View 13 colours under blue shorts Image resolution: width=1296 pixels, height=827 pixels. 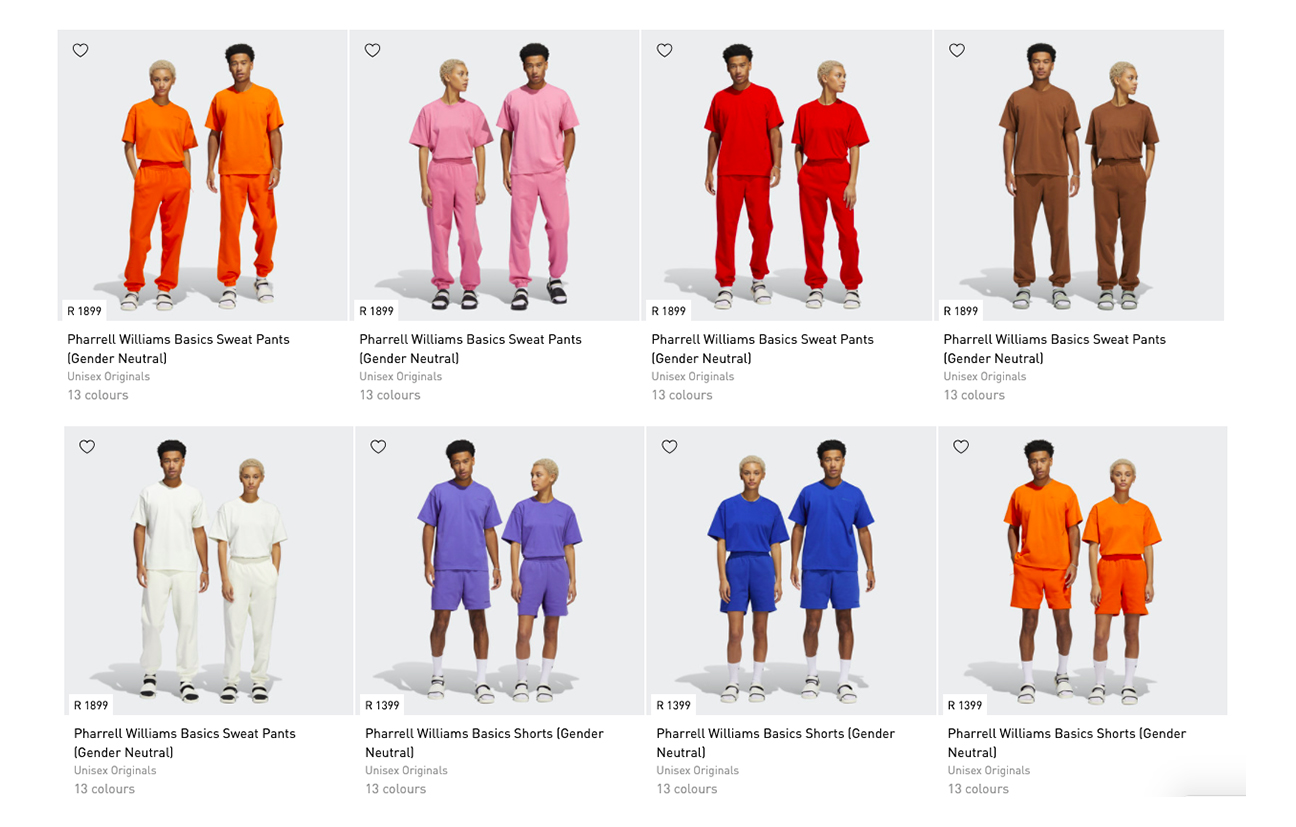[x=687, y=789]
